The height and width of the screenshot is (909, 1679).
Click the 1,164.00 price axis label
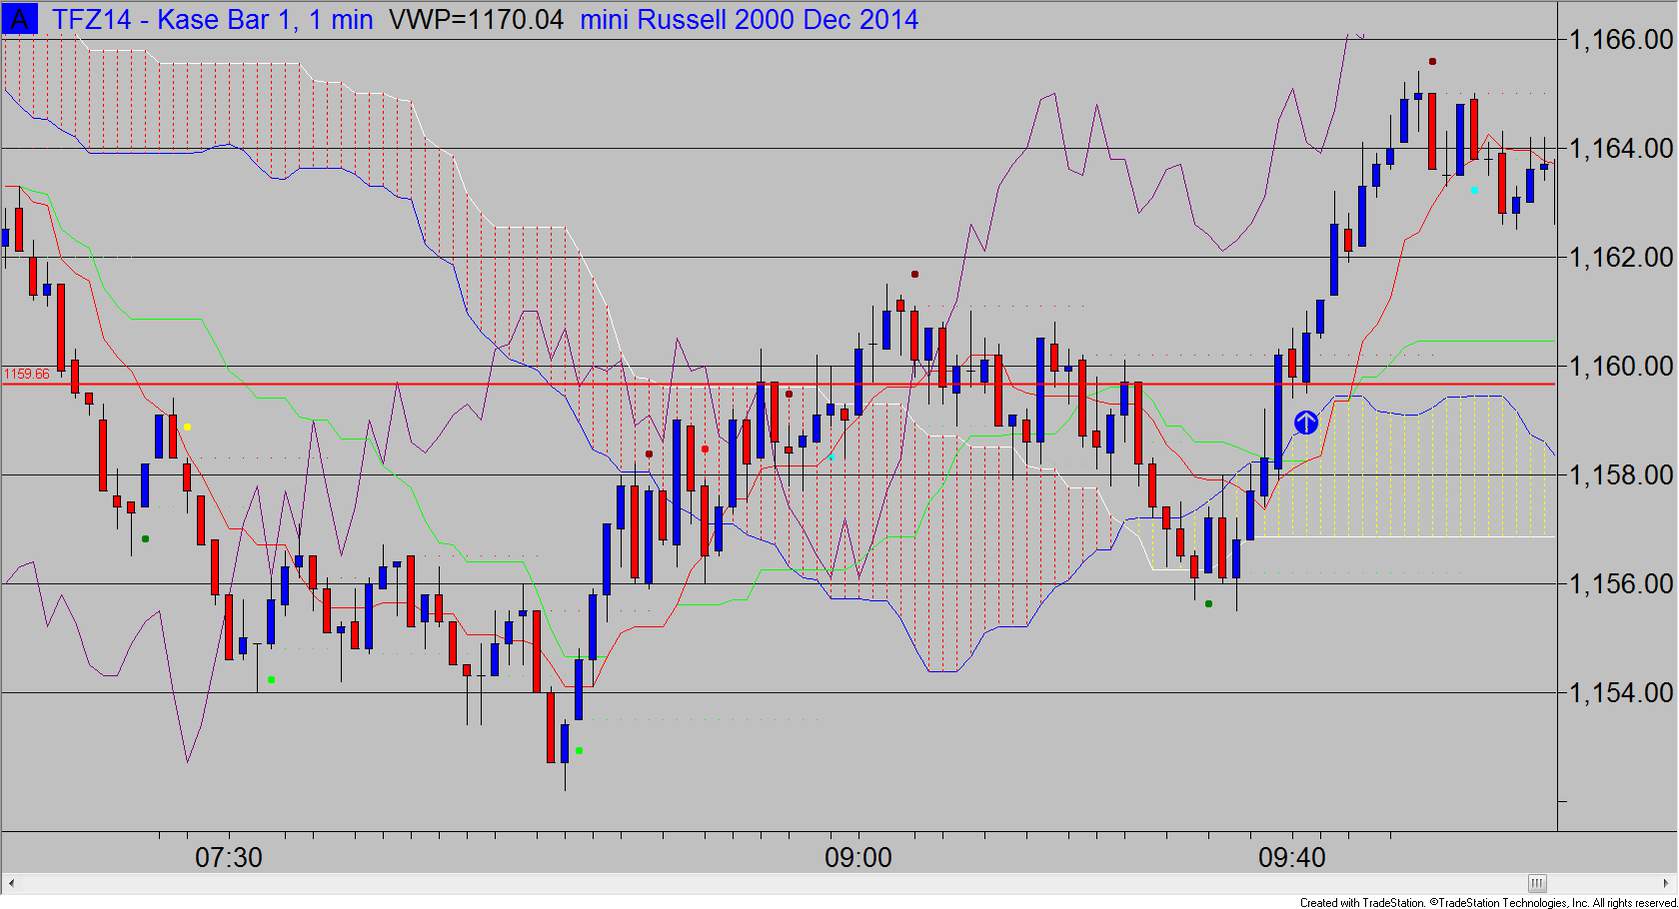tap(1621, 149)
